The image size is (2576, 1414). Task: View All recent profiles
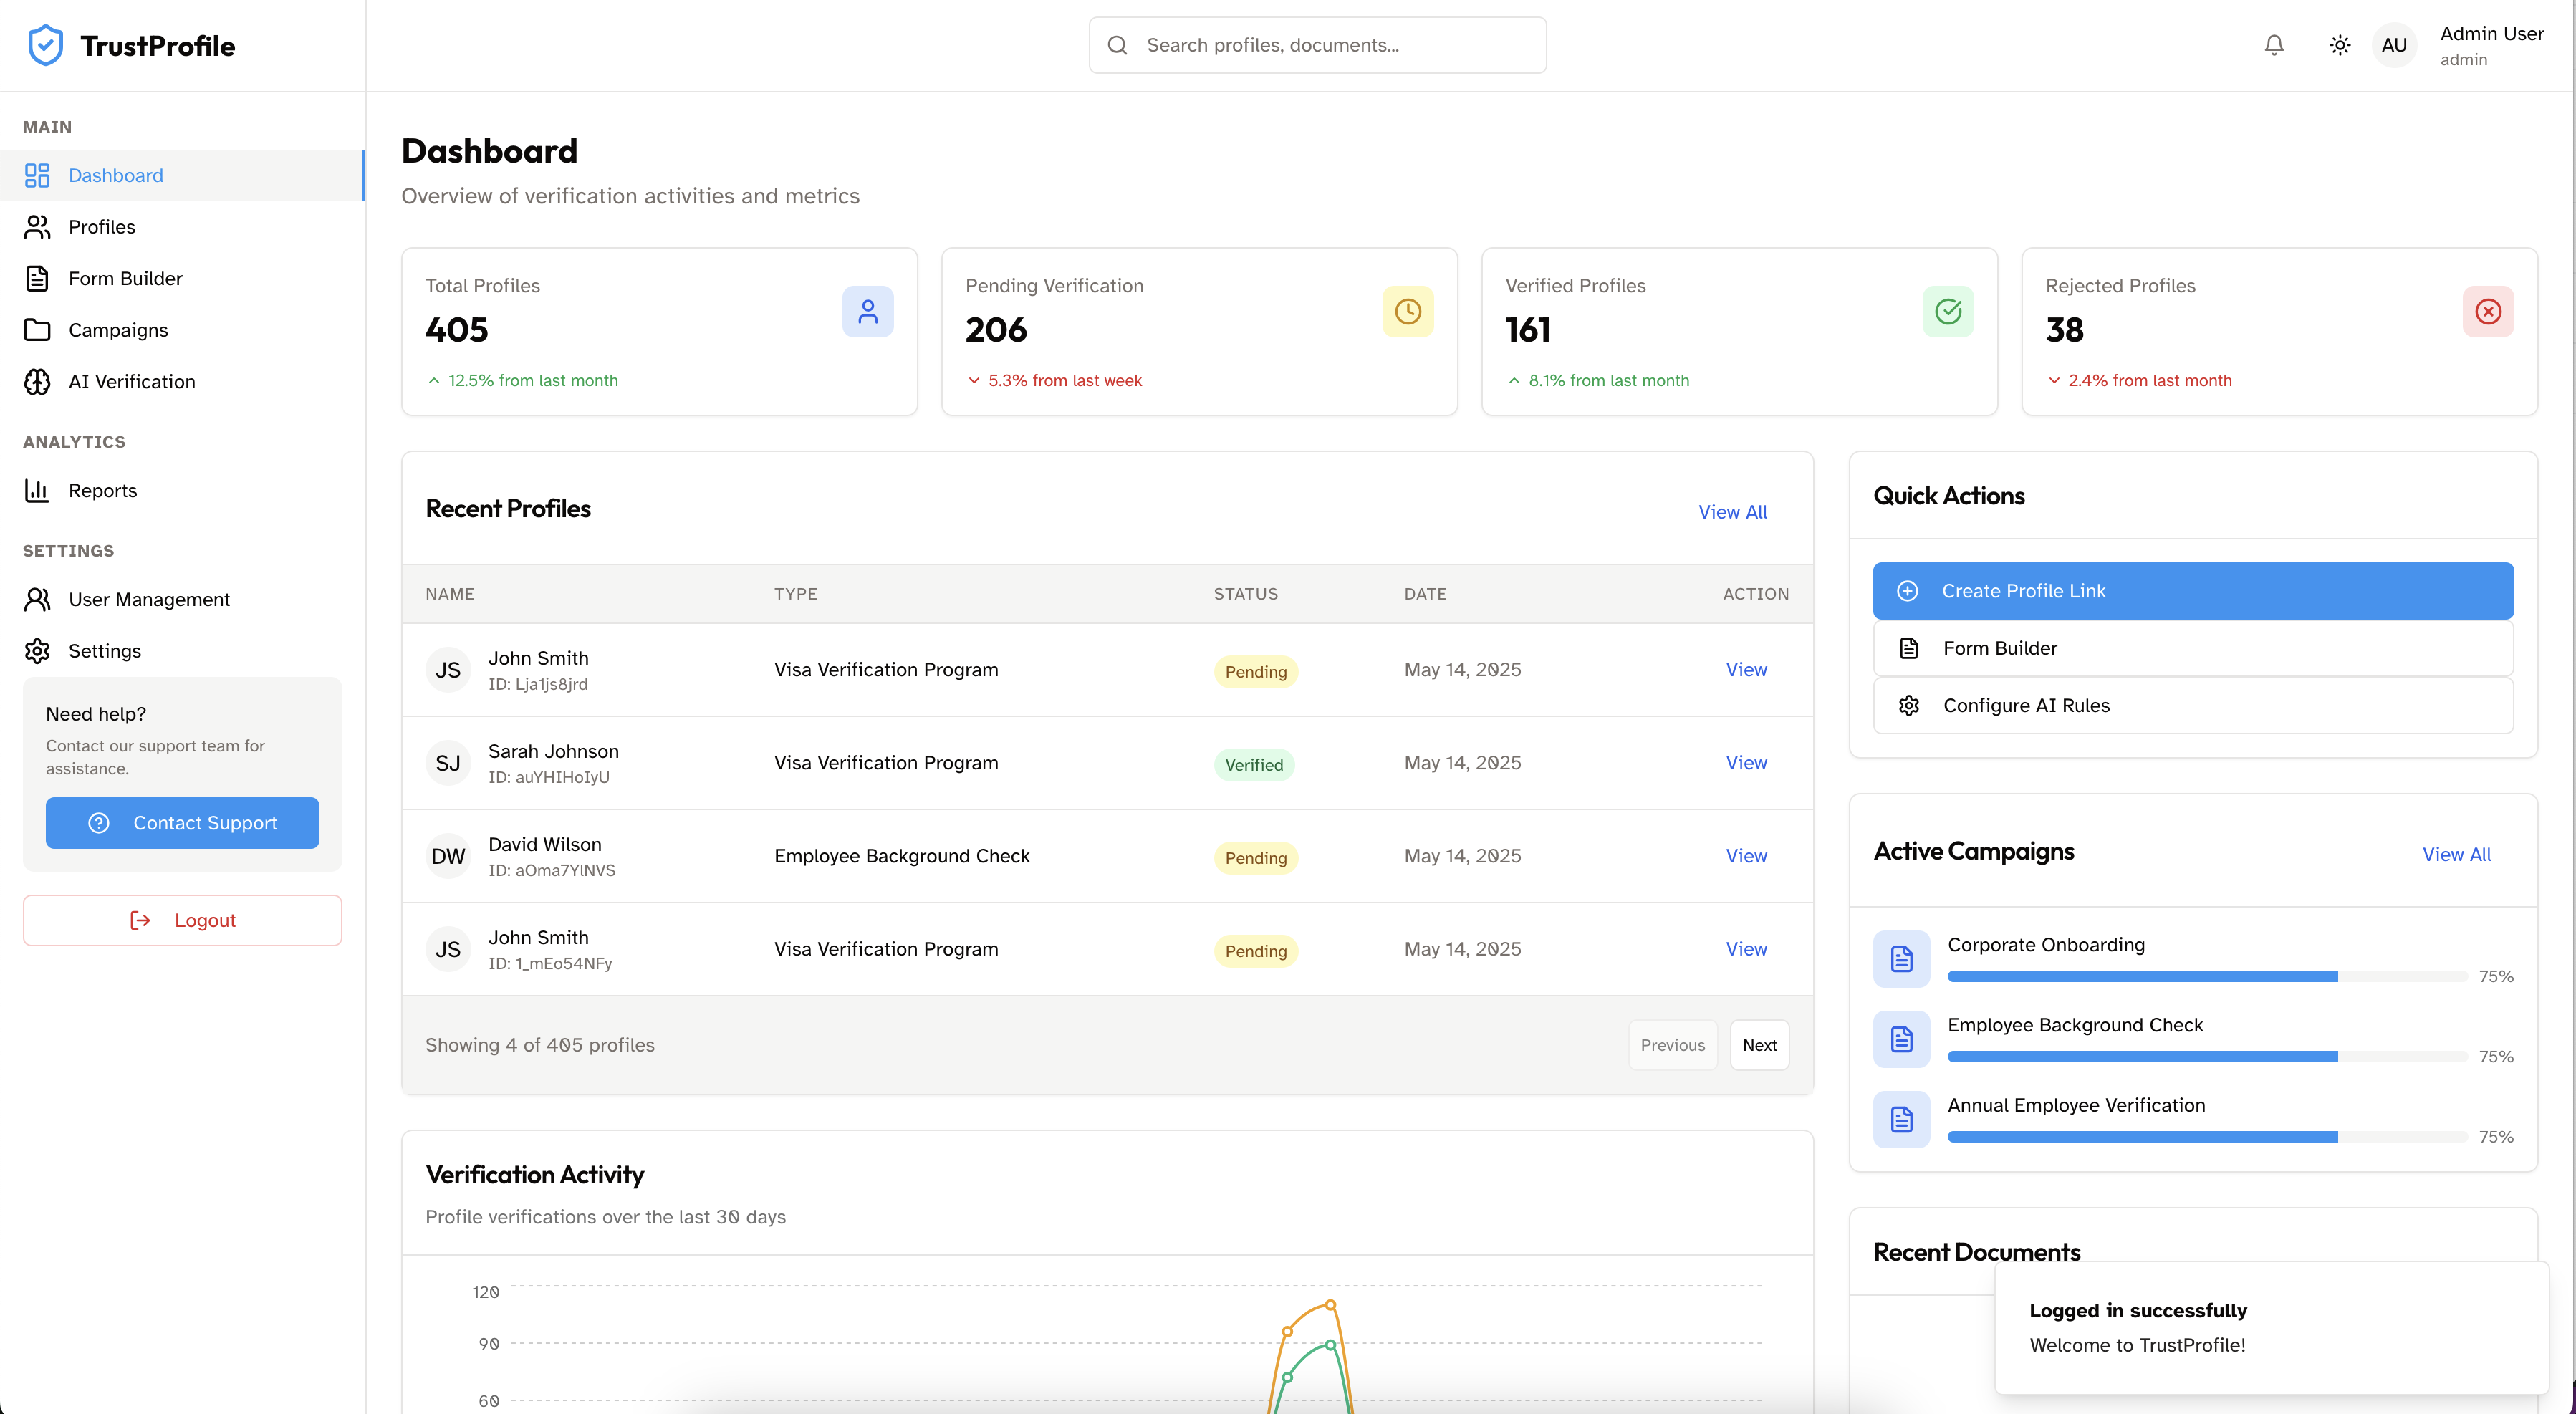1732,512
